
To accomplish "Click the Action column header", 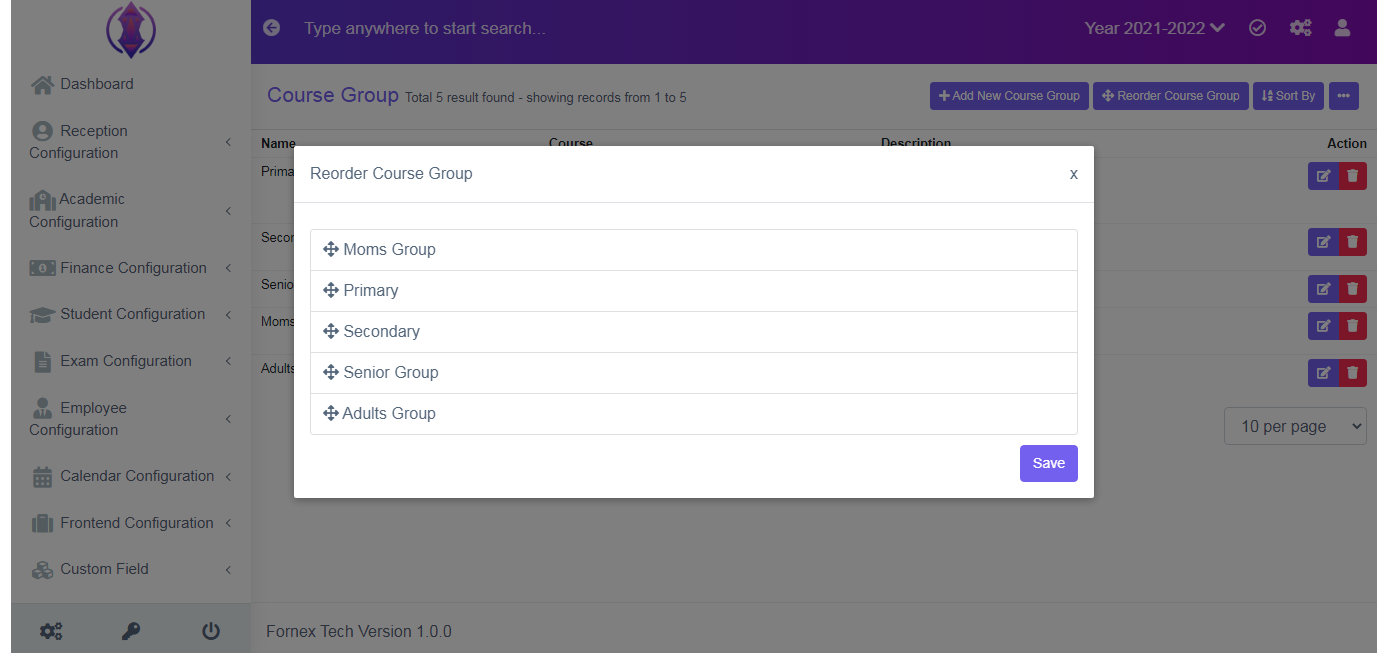I will (1347, 143).
